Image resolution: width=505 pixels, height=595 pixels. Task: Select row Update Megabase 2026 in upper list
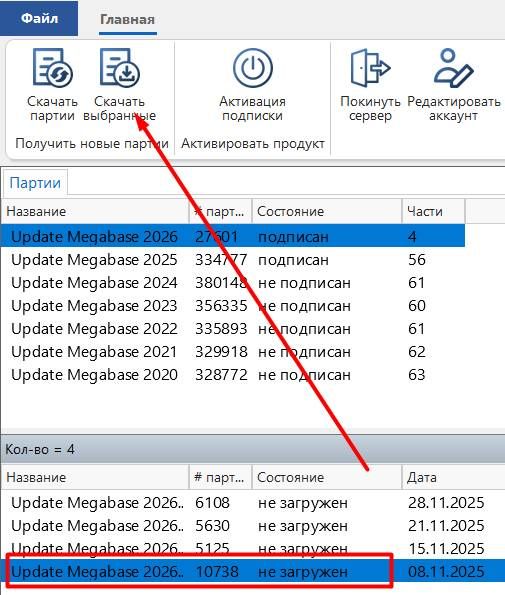tap(233, 236)
